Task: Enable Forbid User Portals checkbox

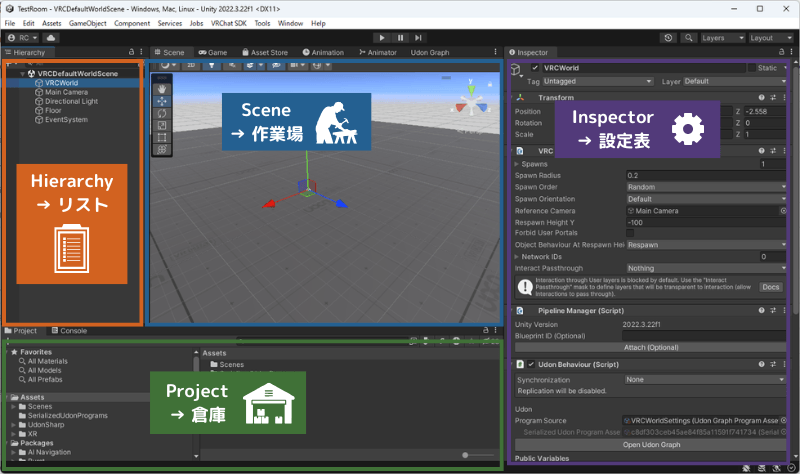Action: pyautogui.click(x=630, y=233)
